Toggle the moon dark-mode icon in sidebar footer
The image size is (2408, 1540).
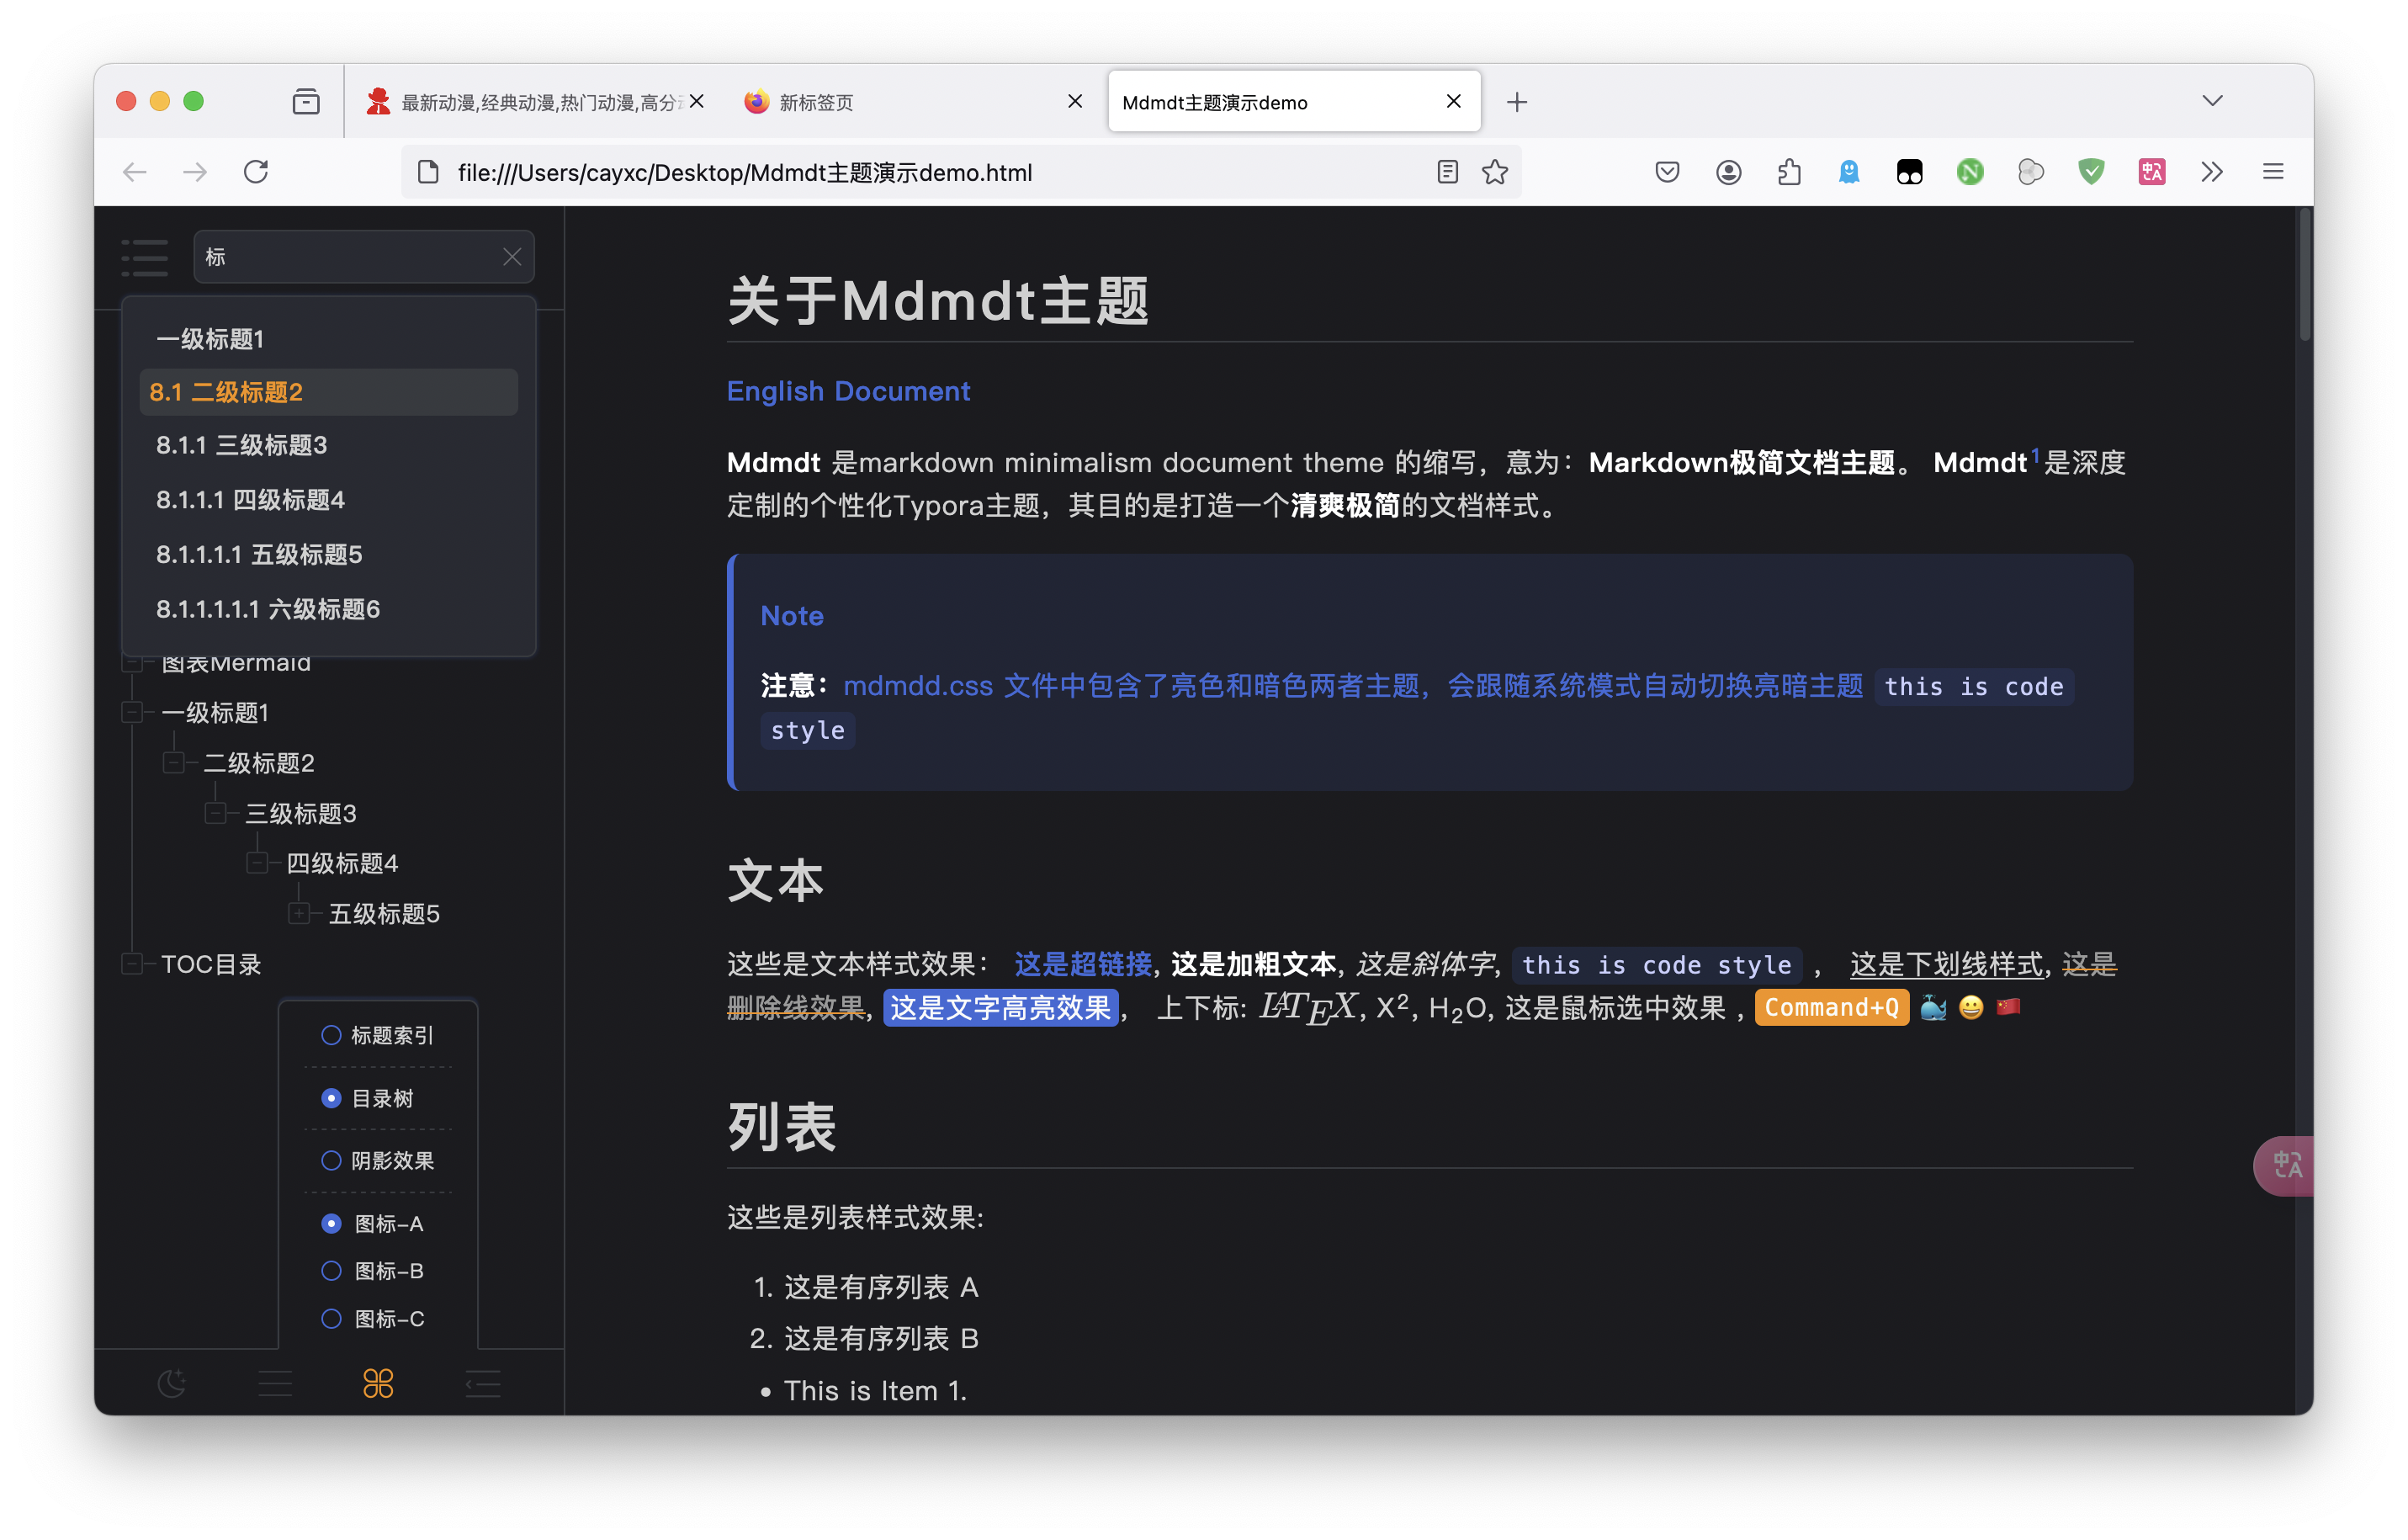(172, 1383)
